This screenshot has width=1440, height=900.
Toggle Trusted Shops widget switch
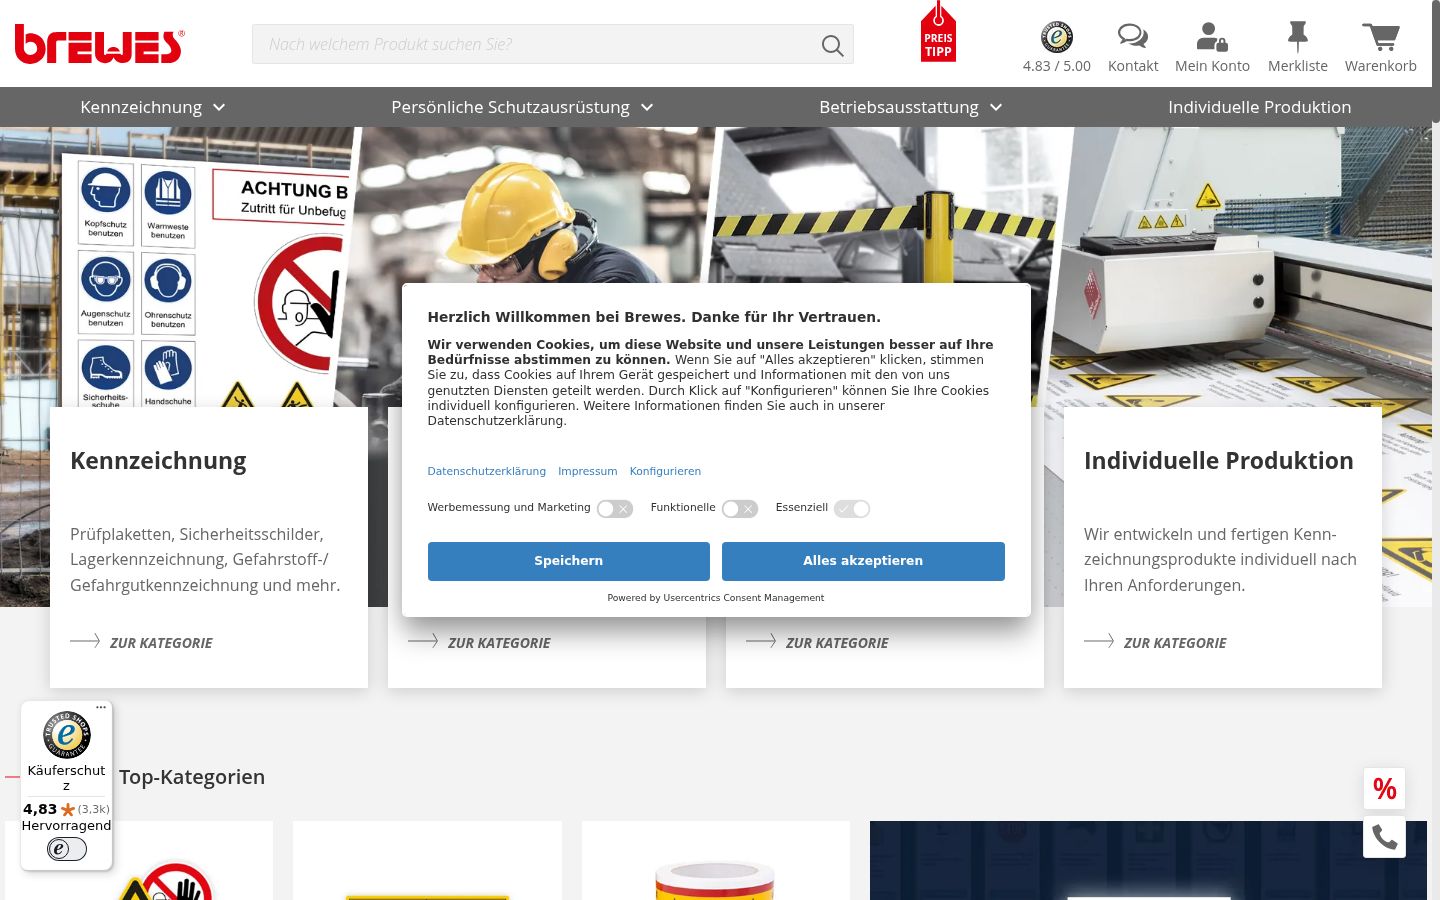click(x=67, y=849)
